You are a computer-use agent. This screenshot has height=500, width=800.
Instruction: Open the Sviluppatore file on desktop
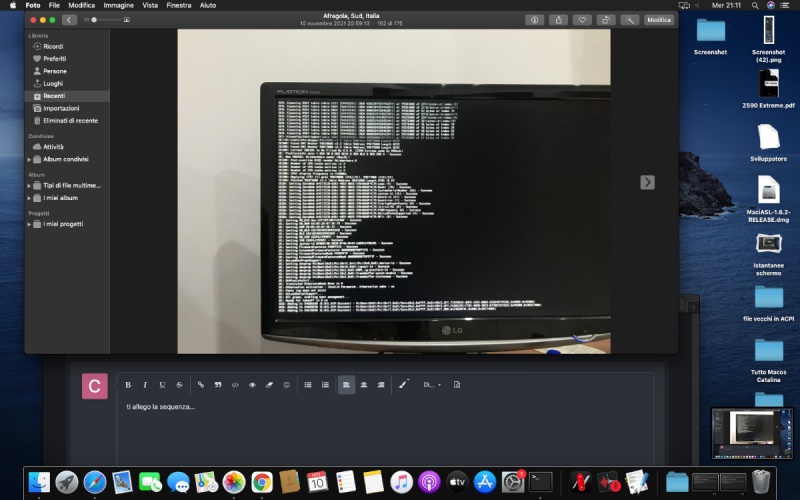[768, 143]
